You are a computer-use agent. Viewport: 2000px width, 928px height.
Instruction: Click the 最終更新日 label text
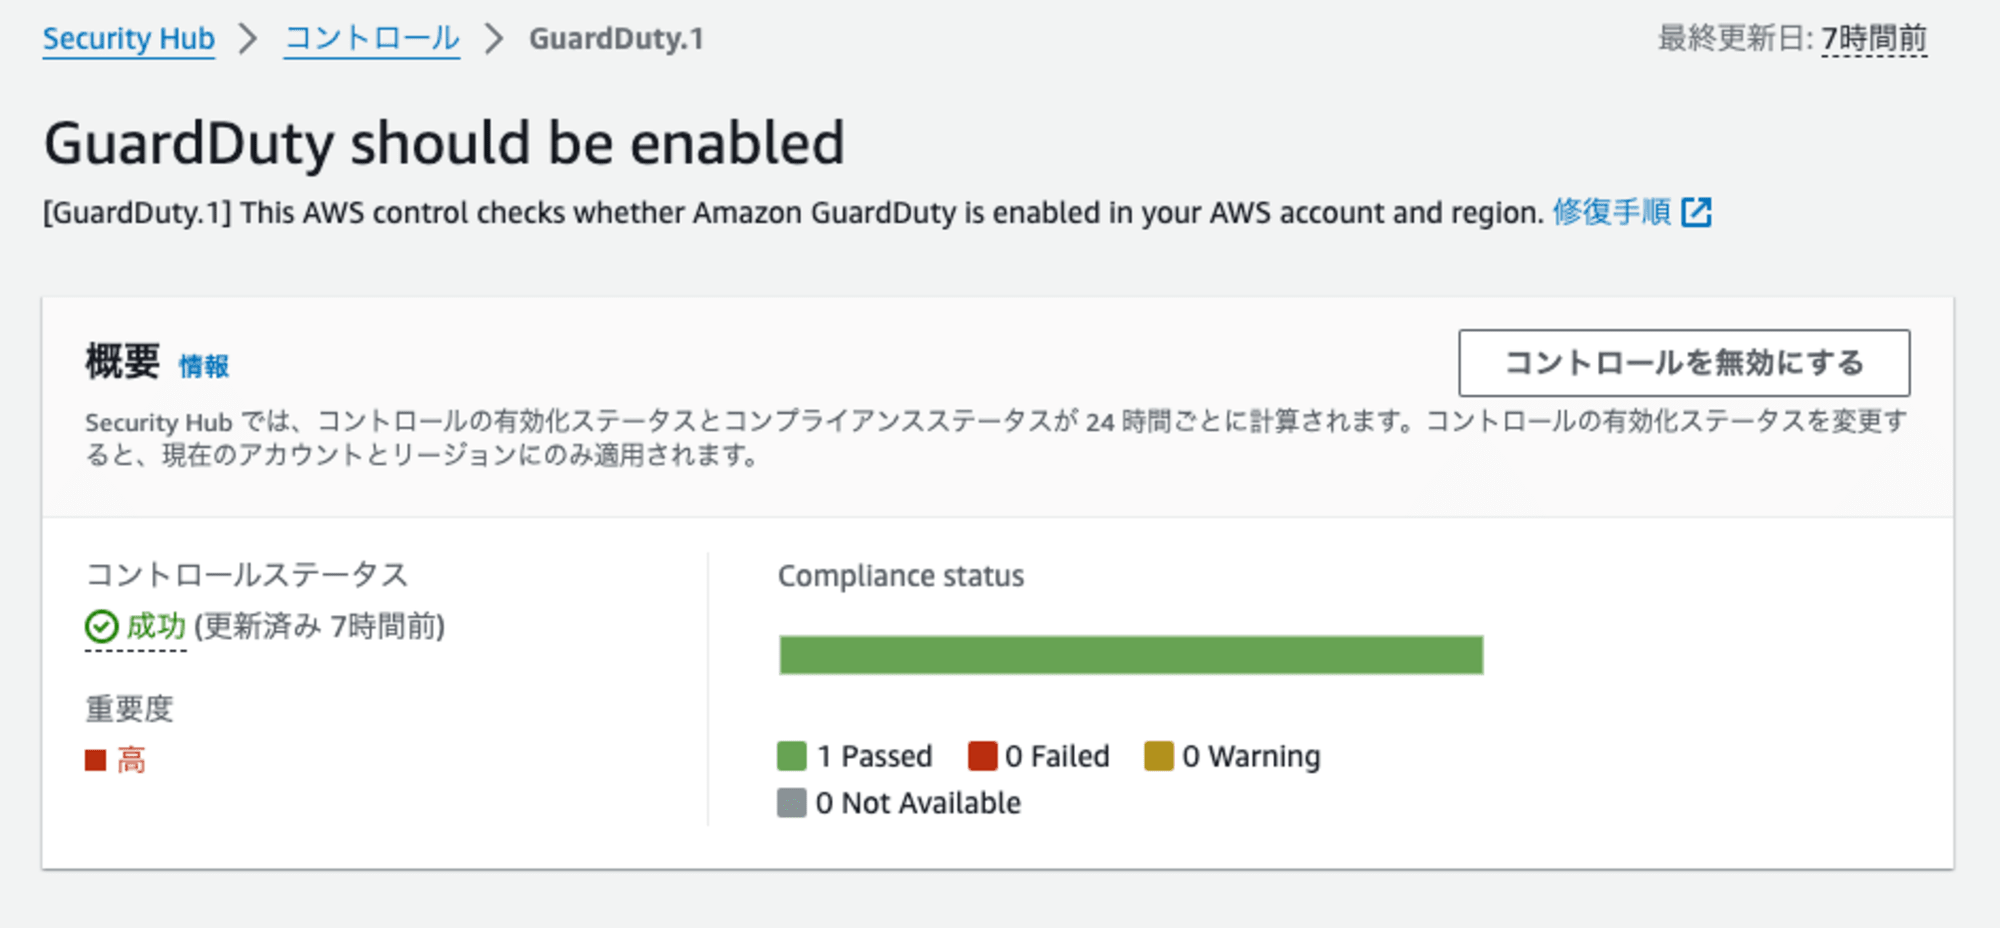(1735, 39)
